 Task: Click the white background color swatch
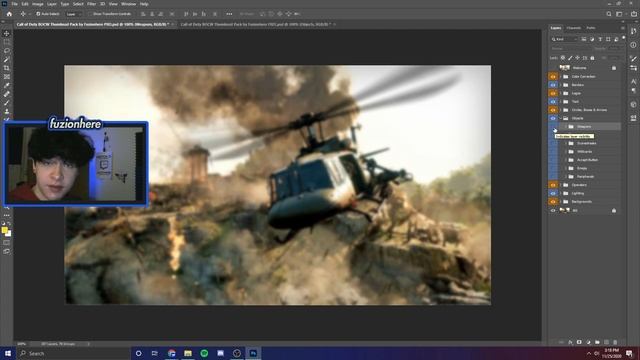[9, 234]
